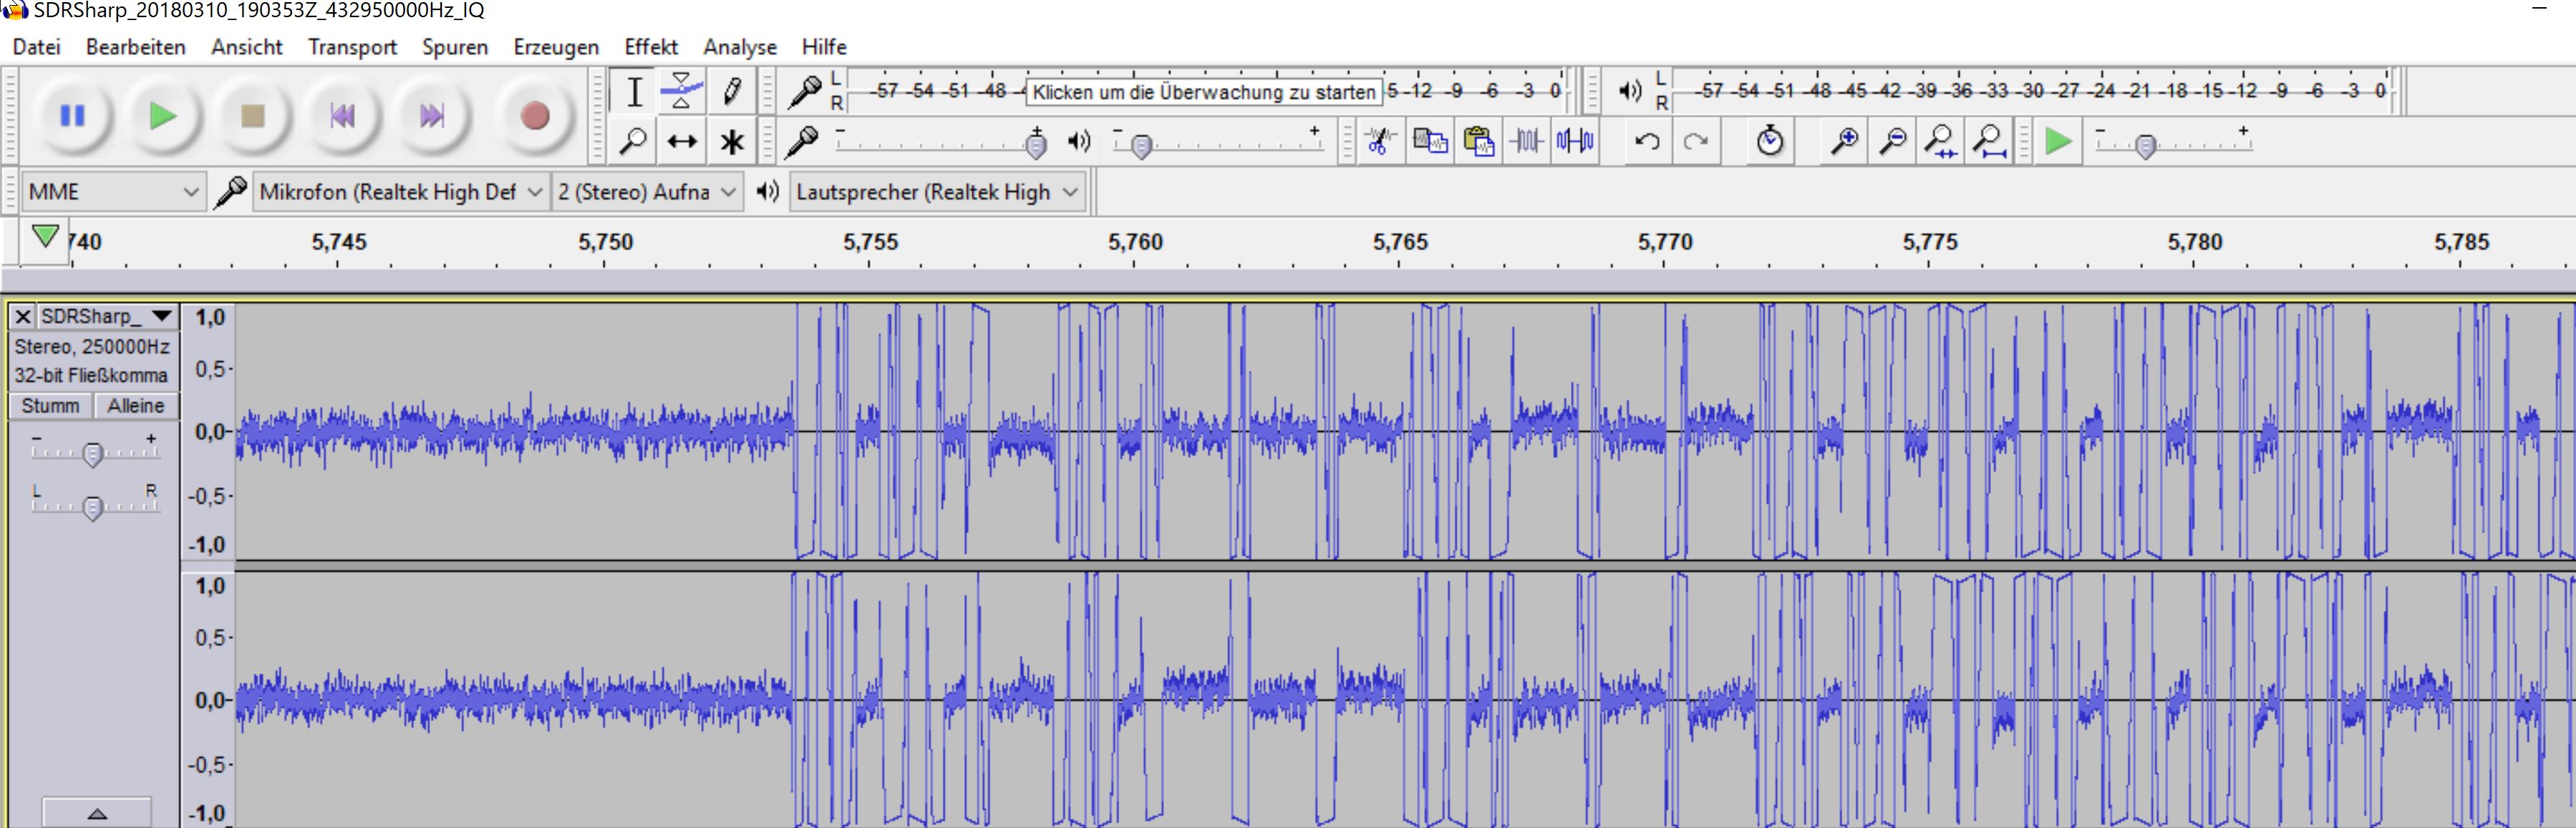
Task: Open the Lautsprecher playback device dropdown
Action: (x=937, y=192)
